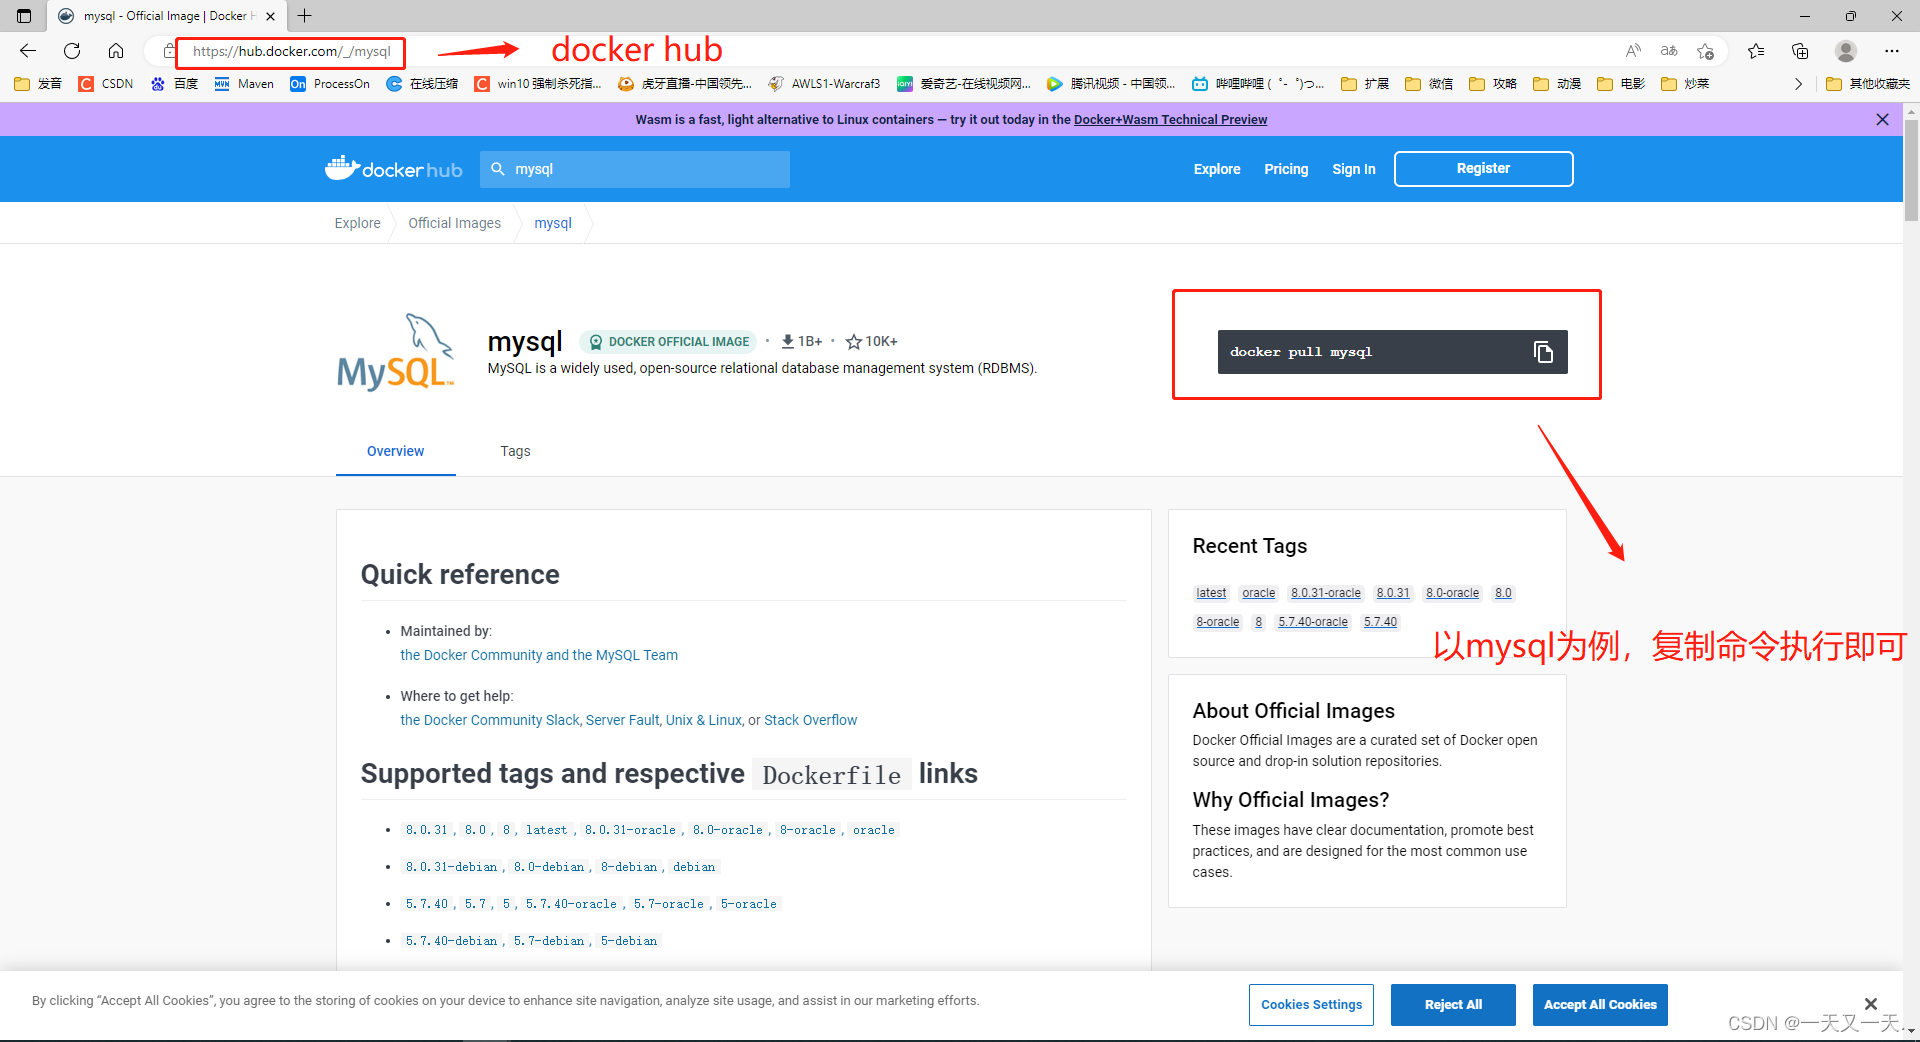Click Accept All Cookies

tap(1599, 1004)
